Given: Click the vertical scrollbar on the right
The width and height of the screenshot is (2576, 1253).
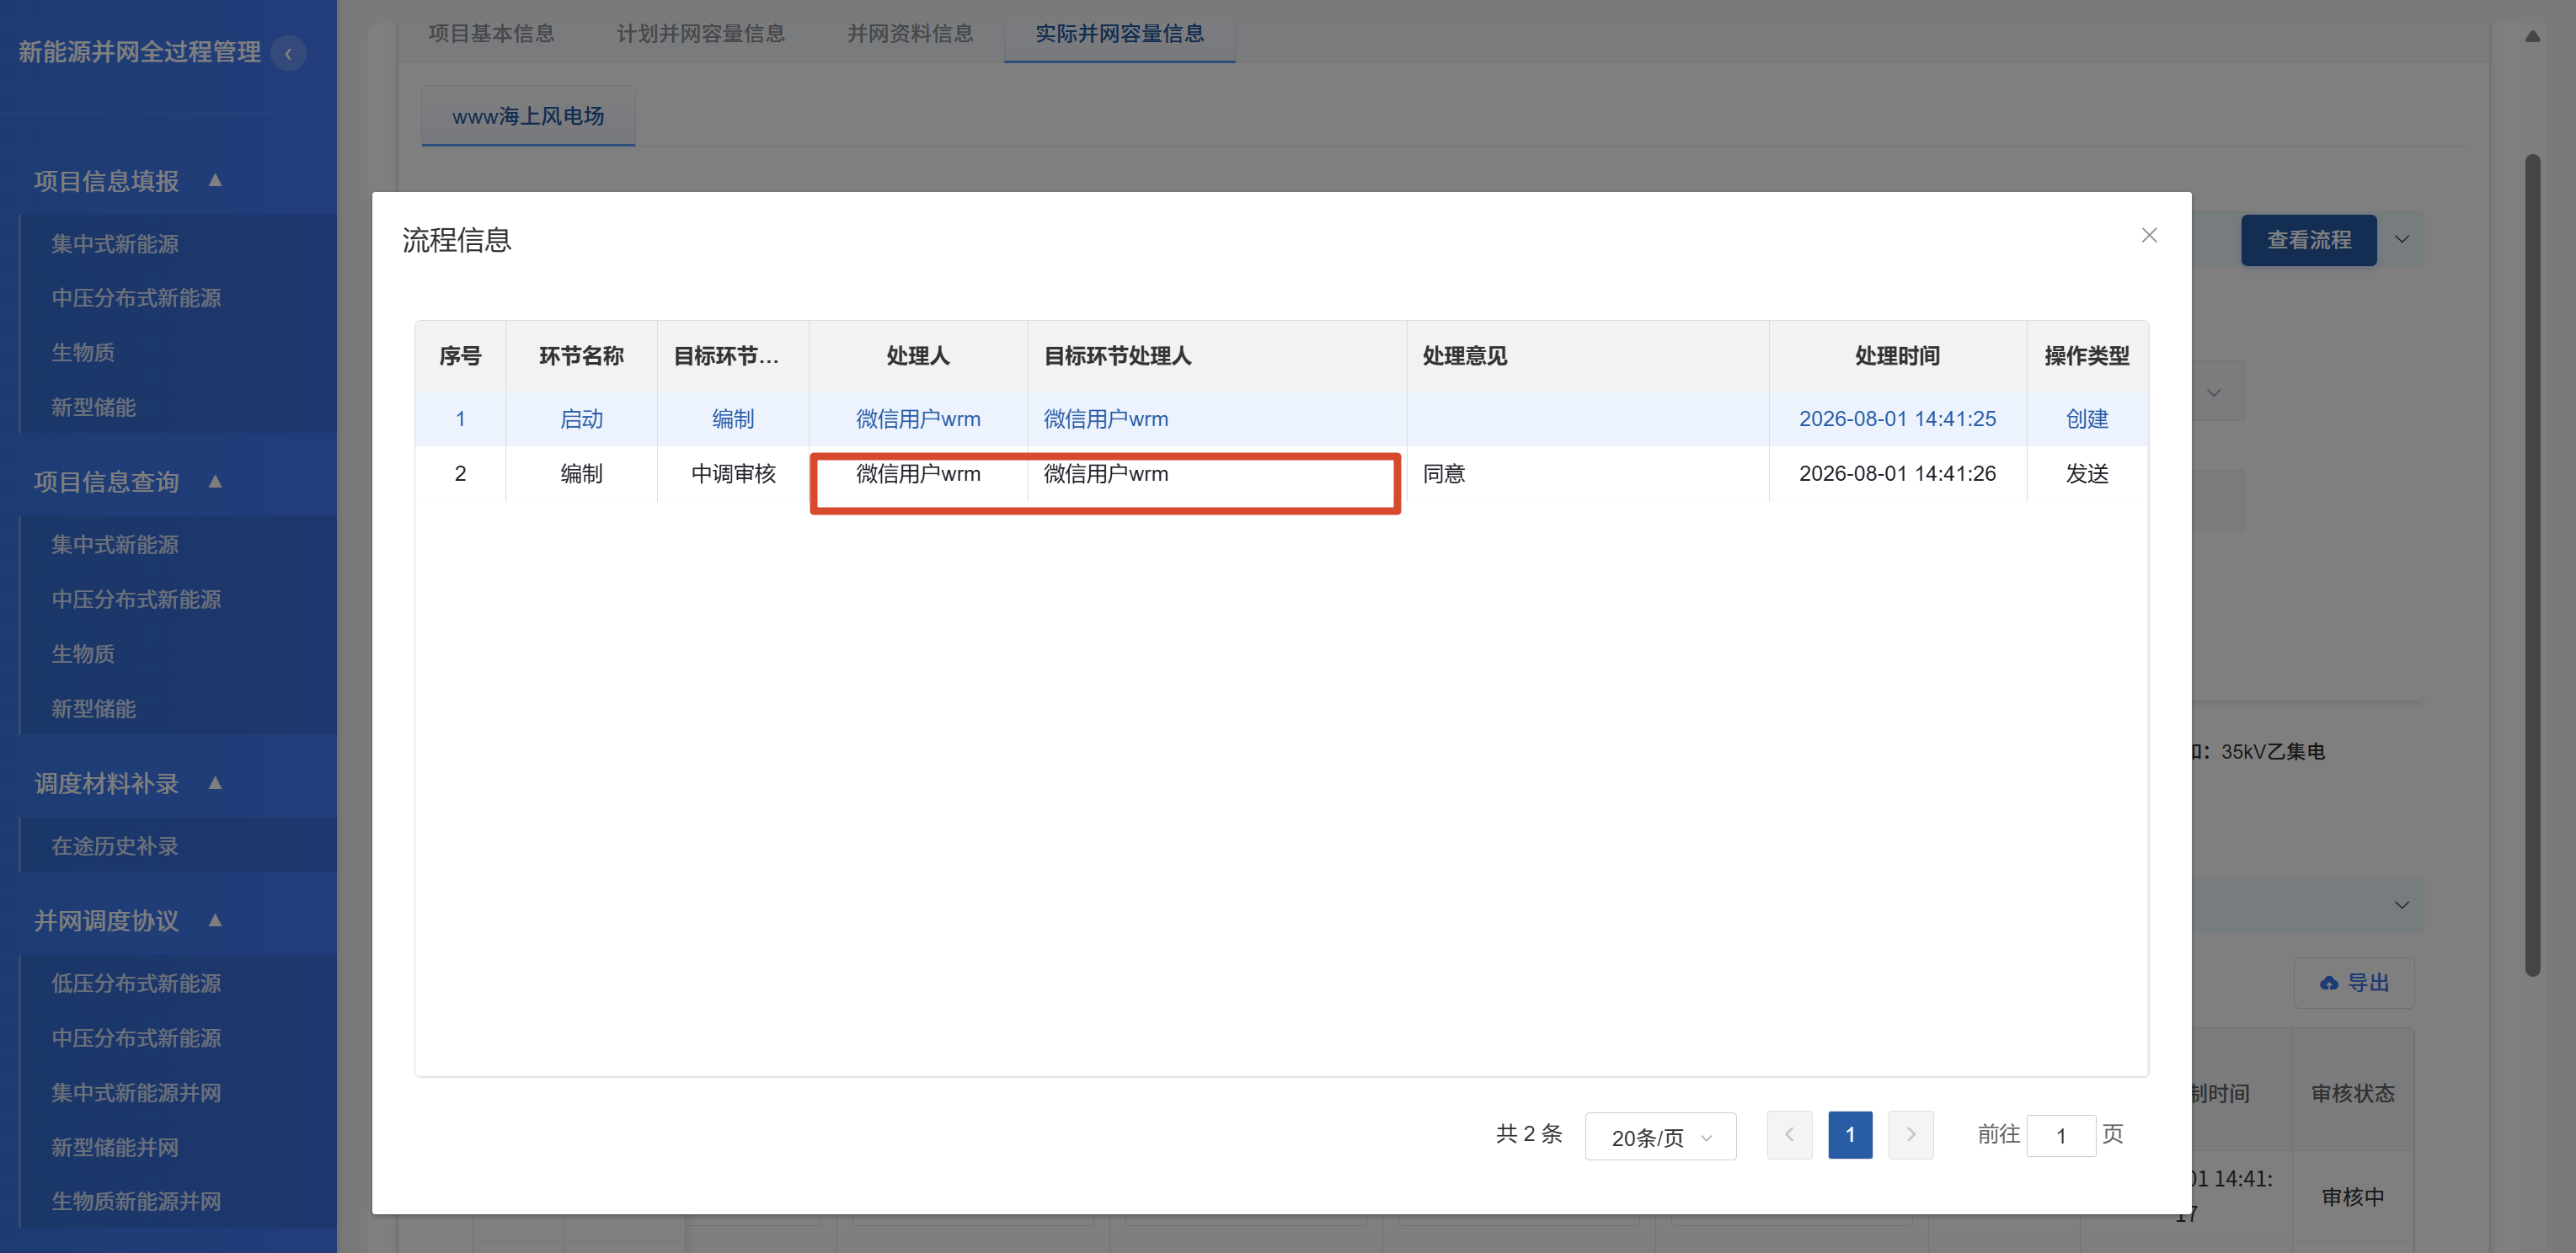Looking at the screenshot, I should 2532,565.
